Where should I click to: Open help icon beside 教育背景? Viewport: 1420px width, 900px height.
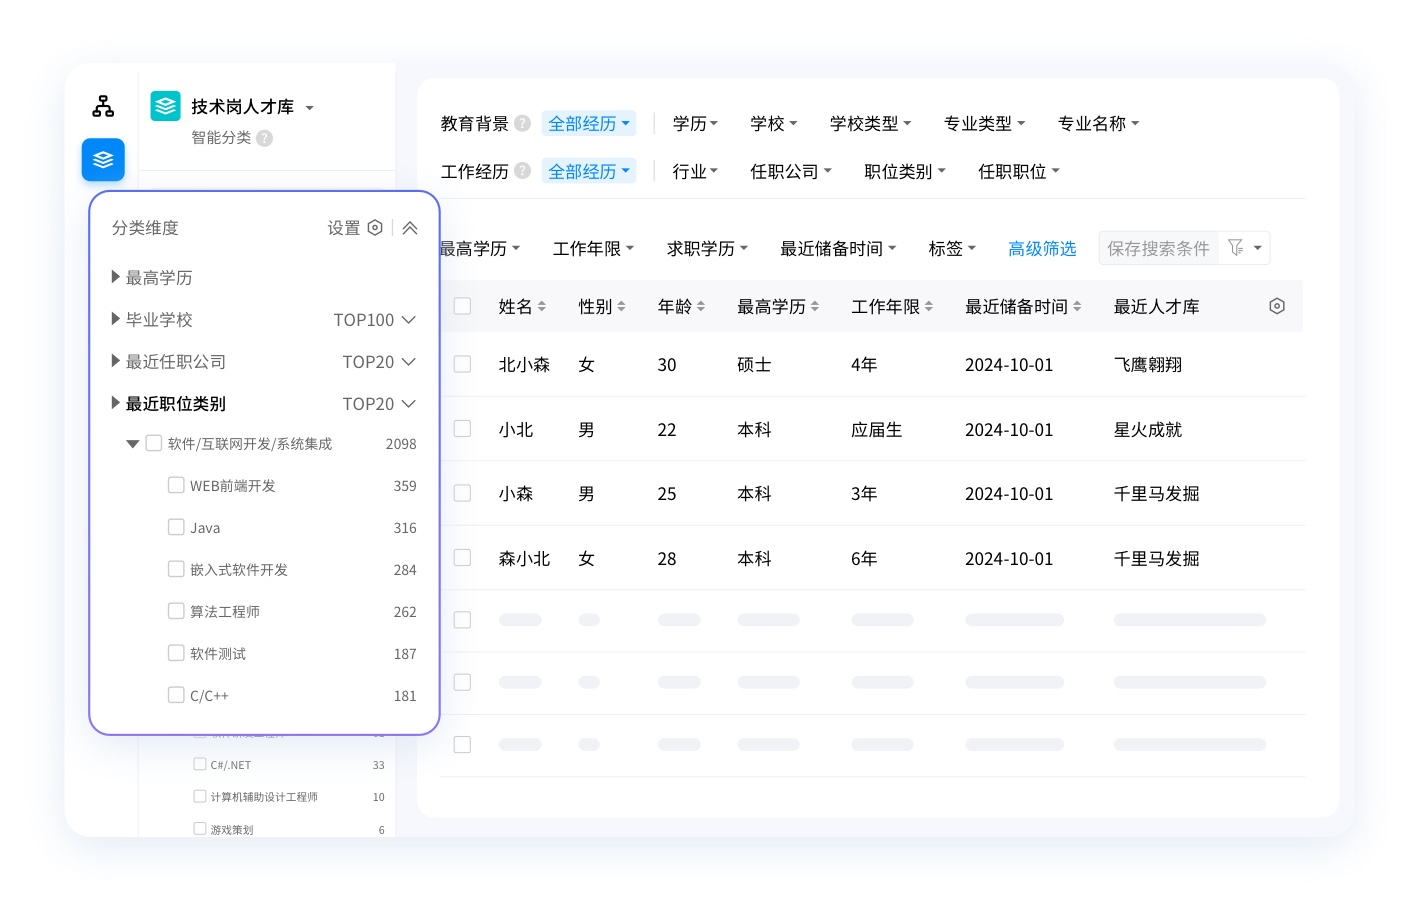522,123
